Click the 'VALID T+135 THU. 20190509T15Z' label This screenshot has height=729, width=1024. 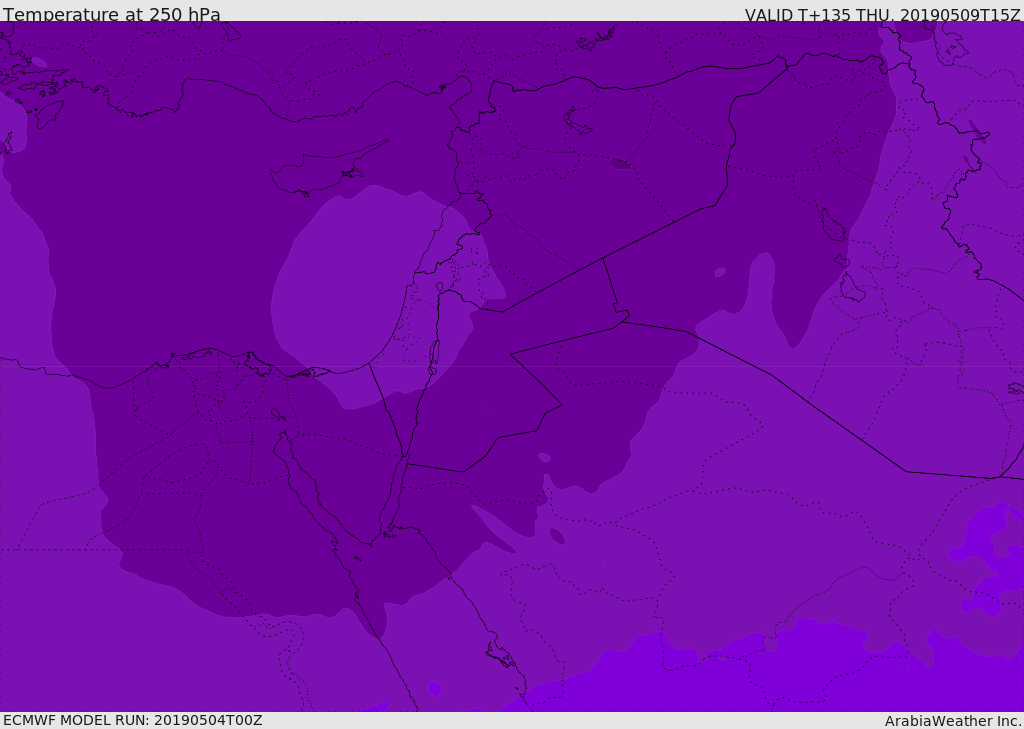[882, 14]
